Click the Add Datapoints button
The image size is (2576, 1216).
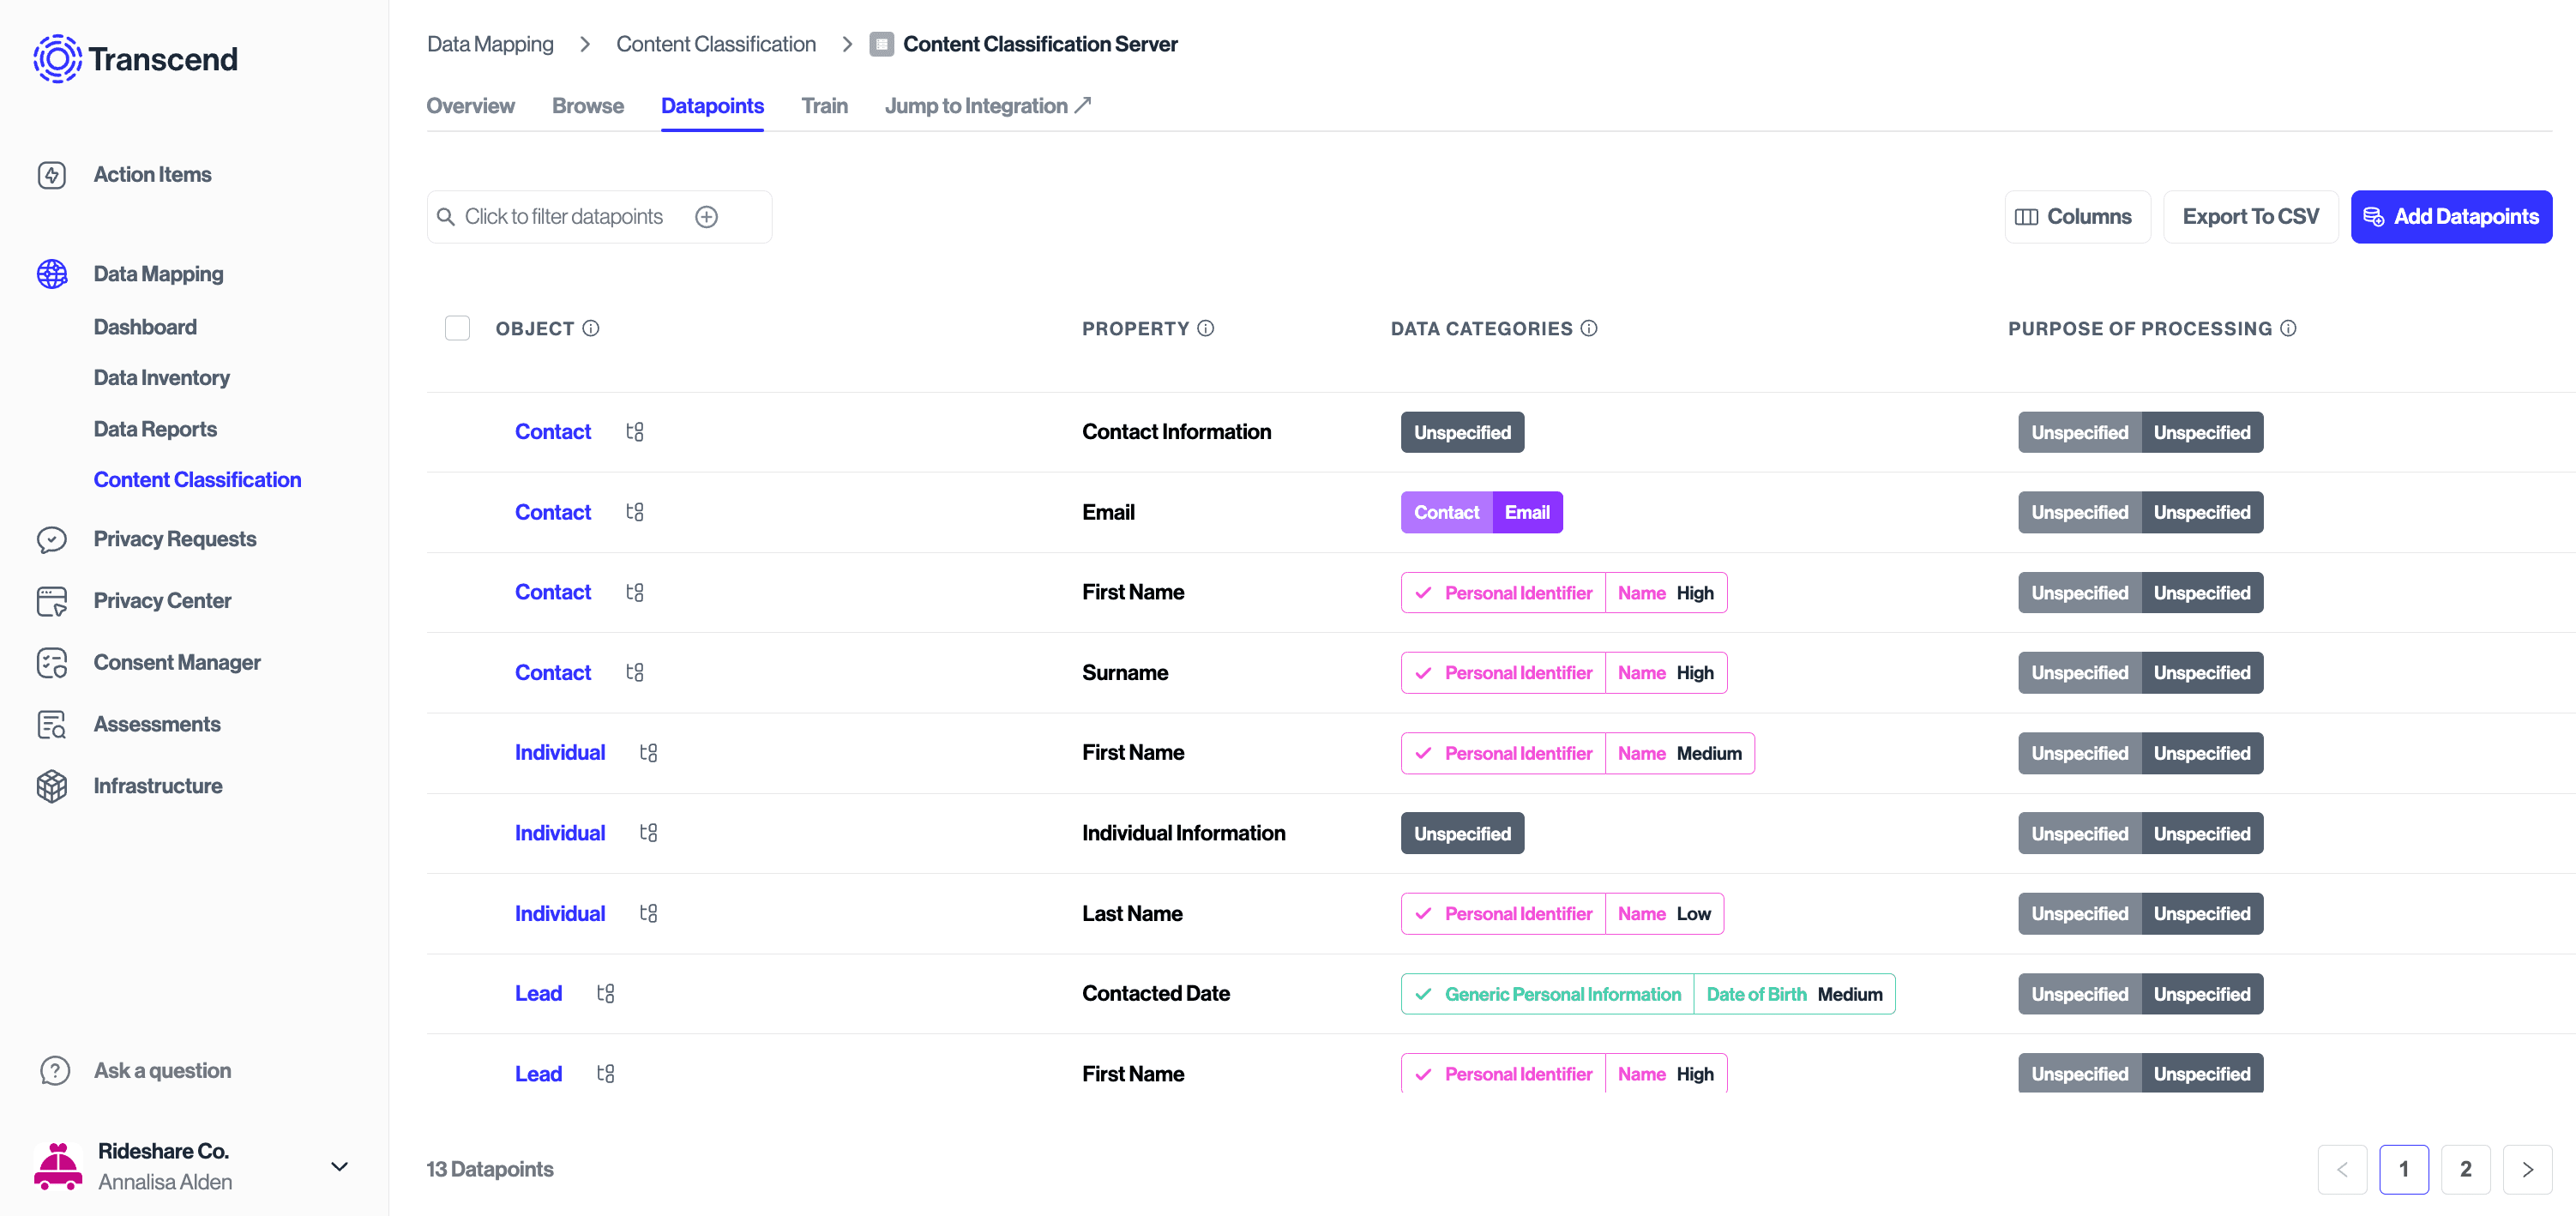tap(2450, 217)
